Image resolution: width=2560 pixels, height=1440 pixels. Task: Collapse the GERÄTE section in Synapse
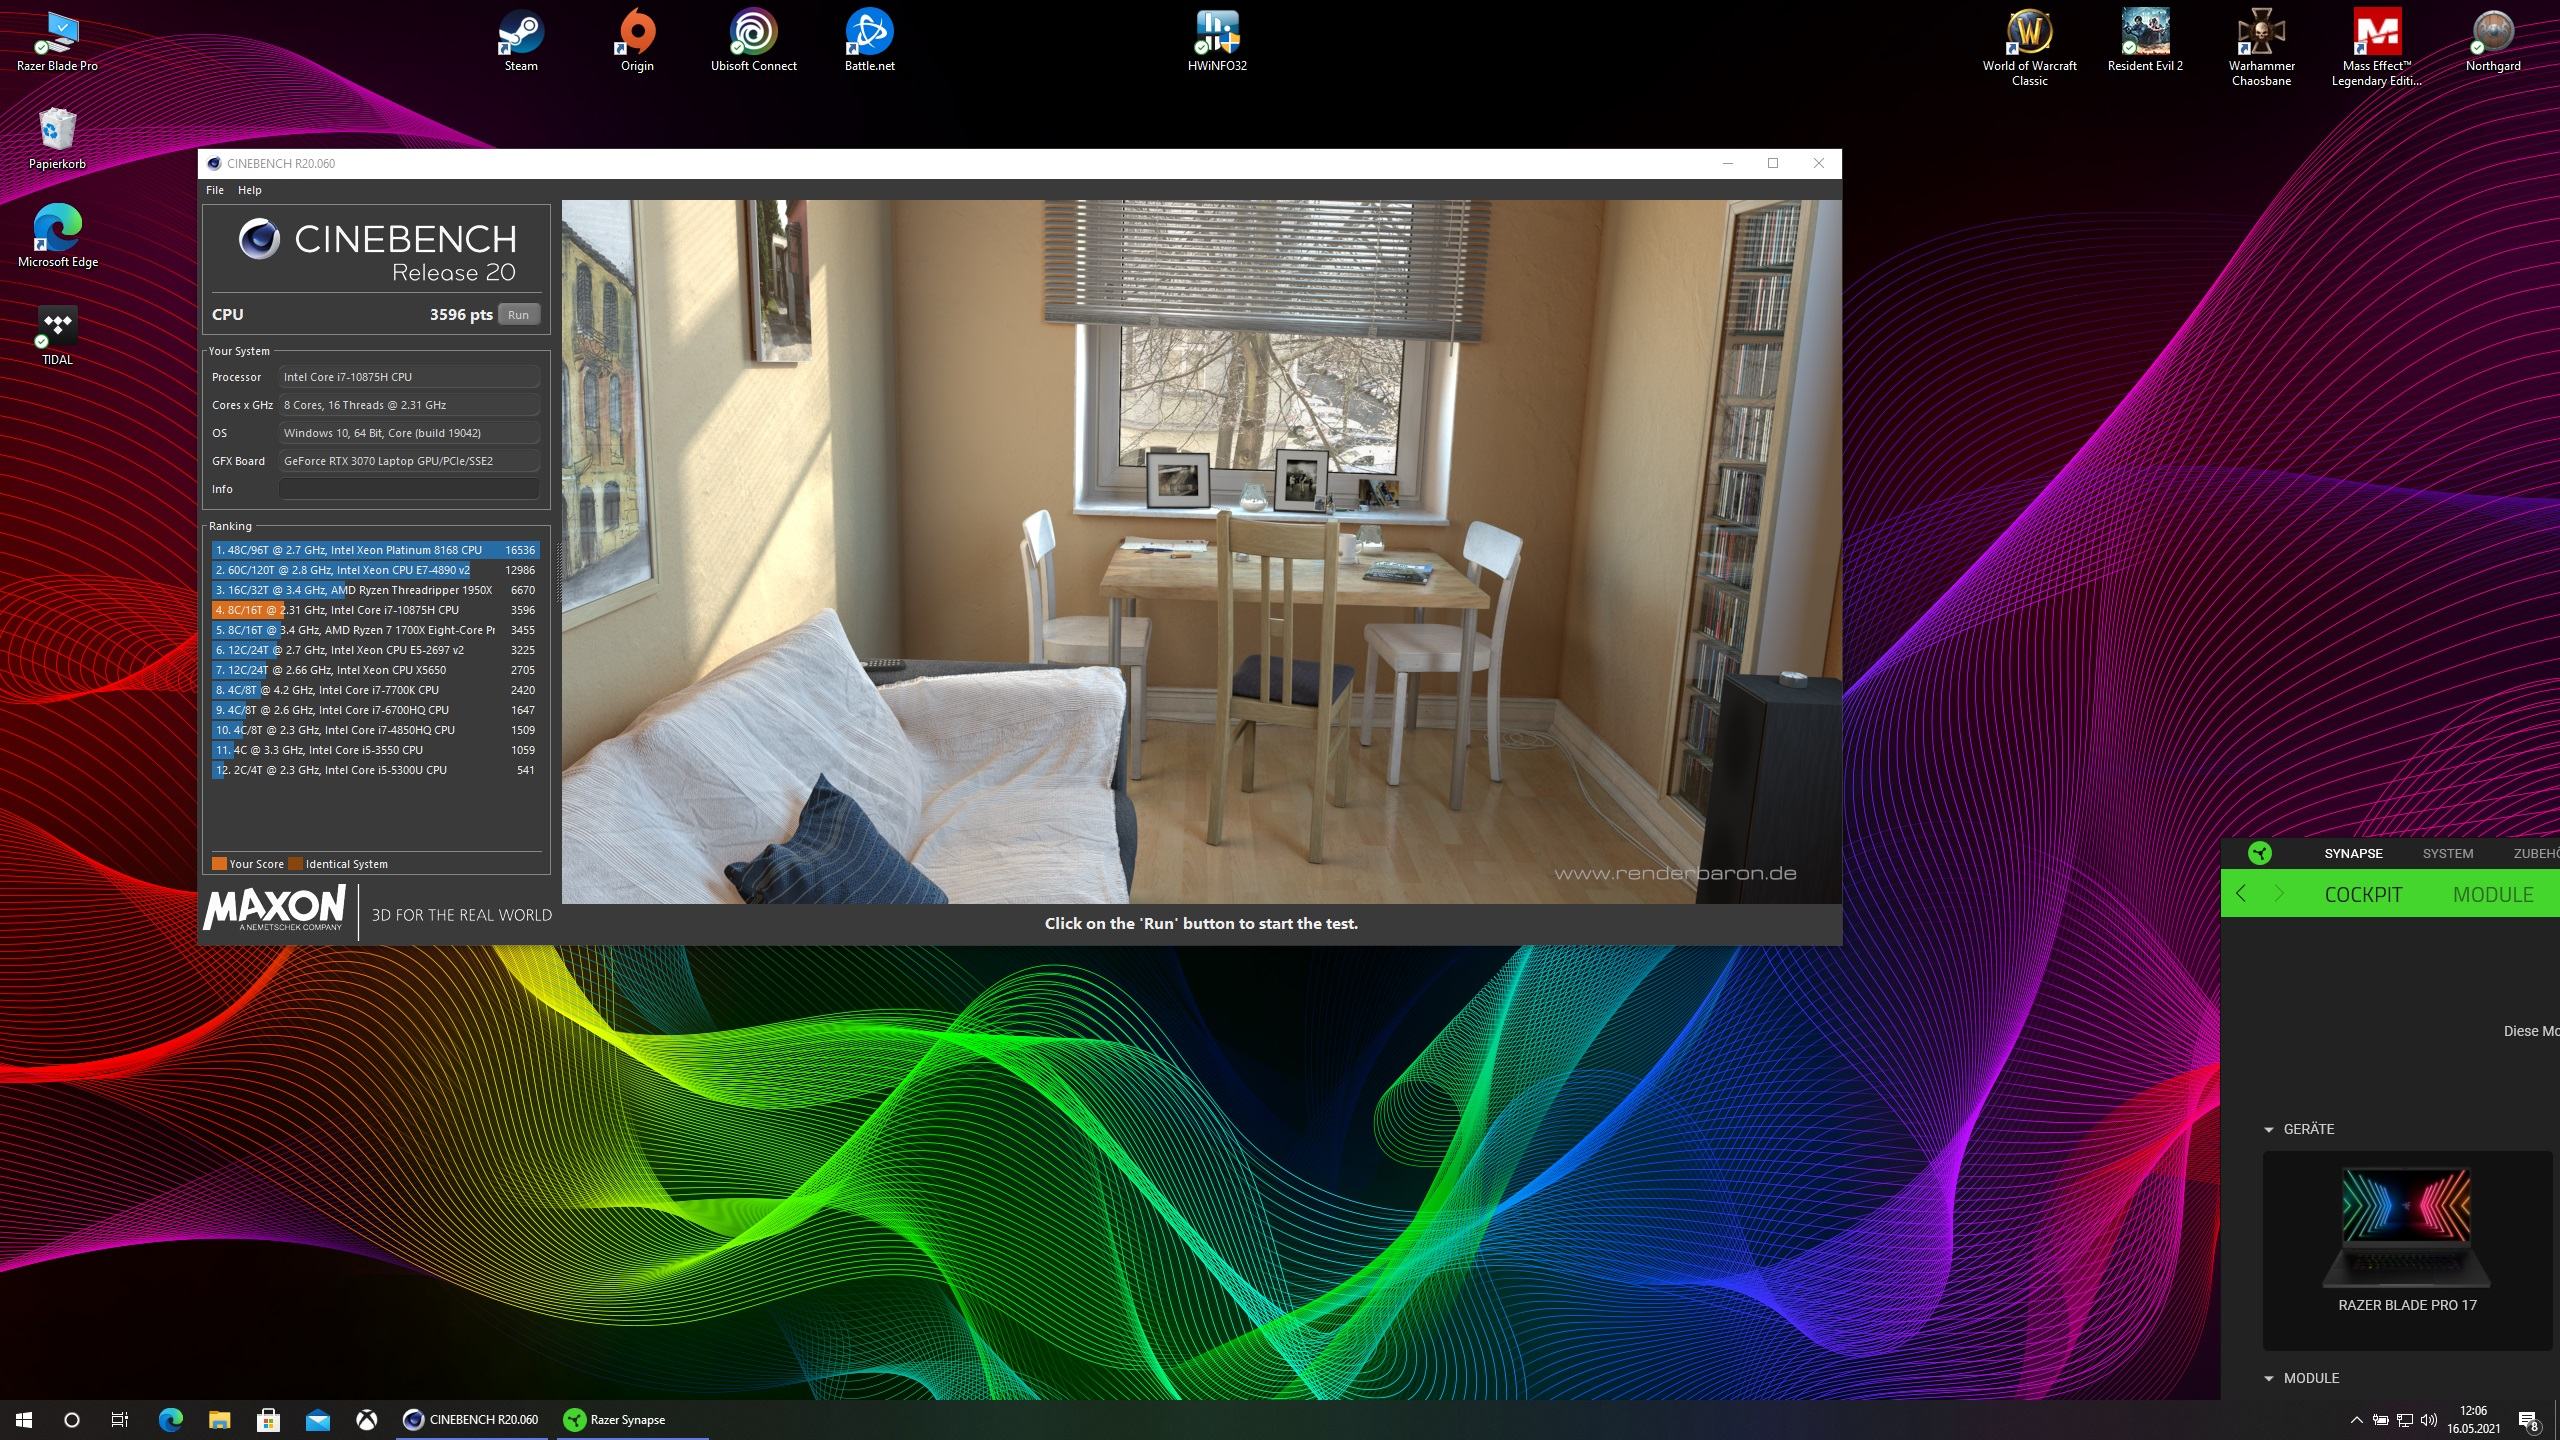point(2269,1129)
